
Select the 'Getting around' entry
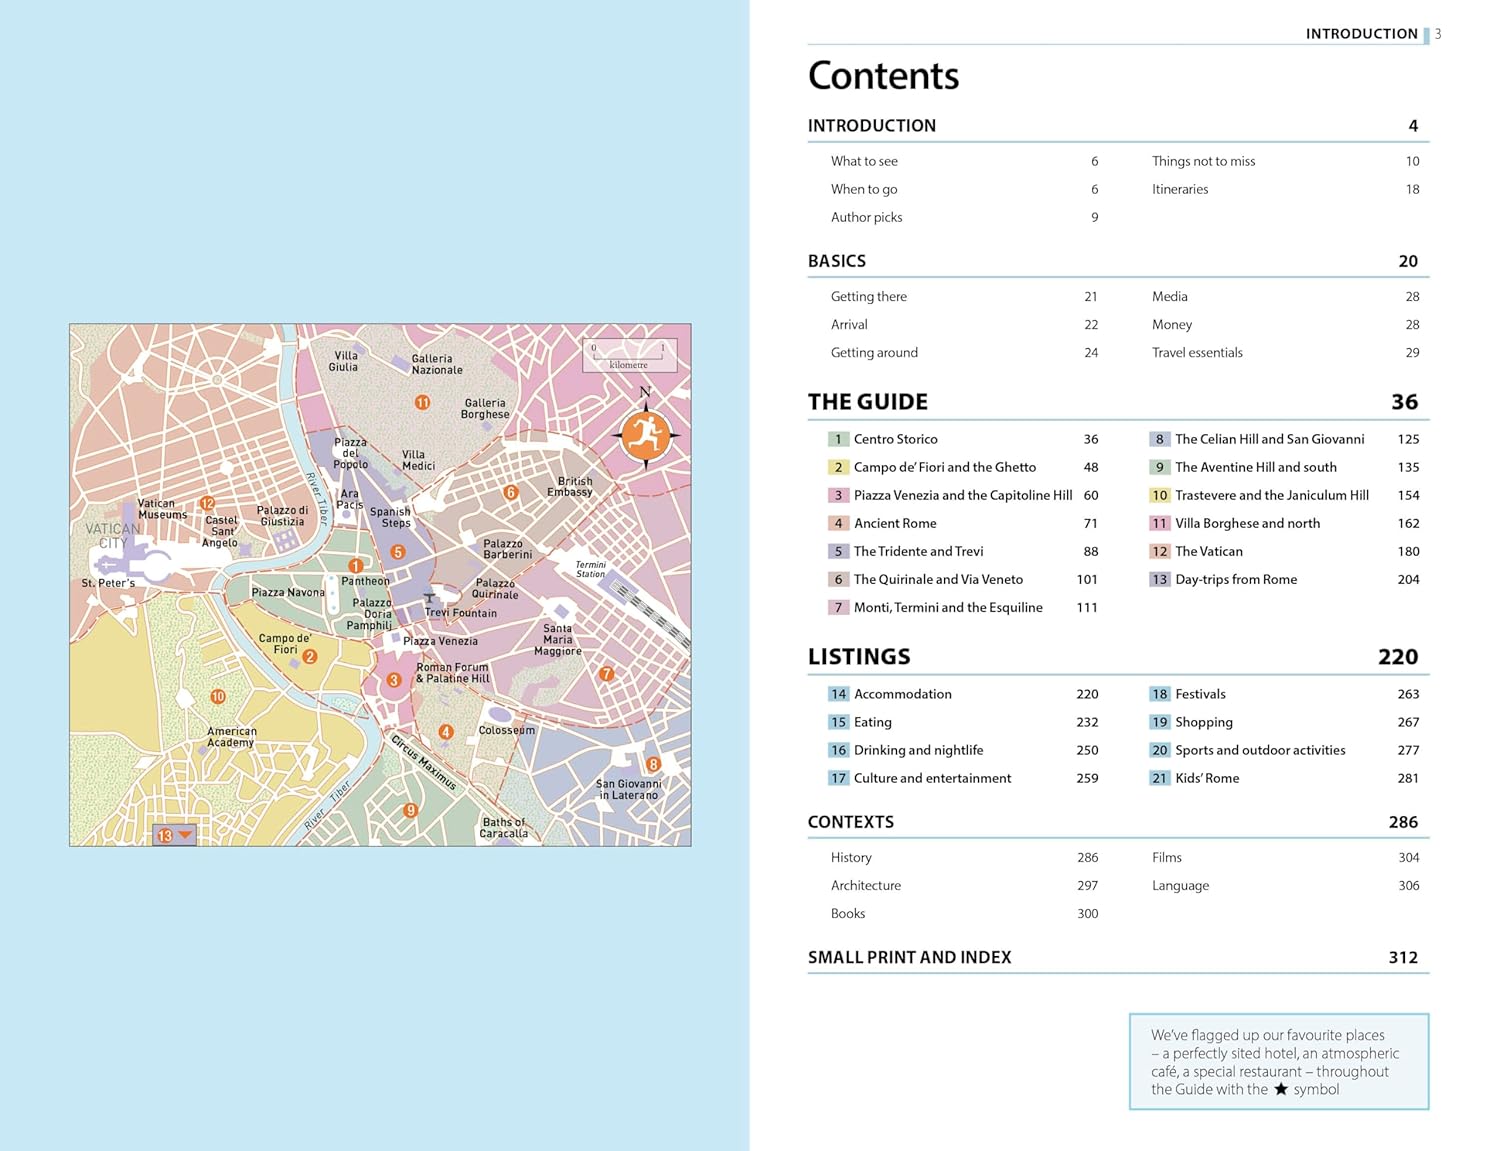(x=874, y=353)
